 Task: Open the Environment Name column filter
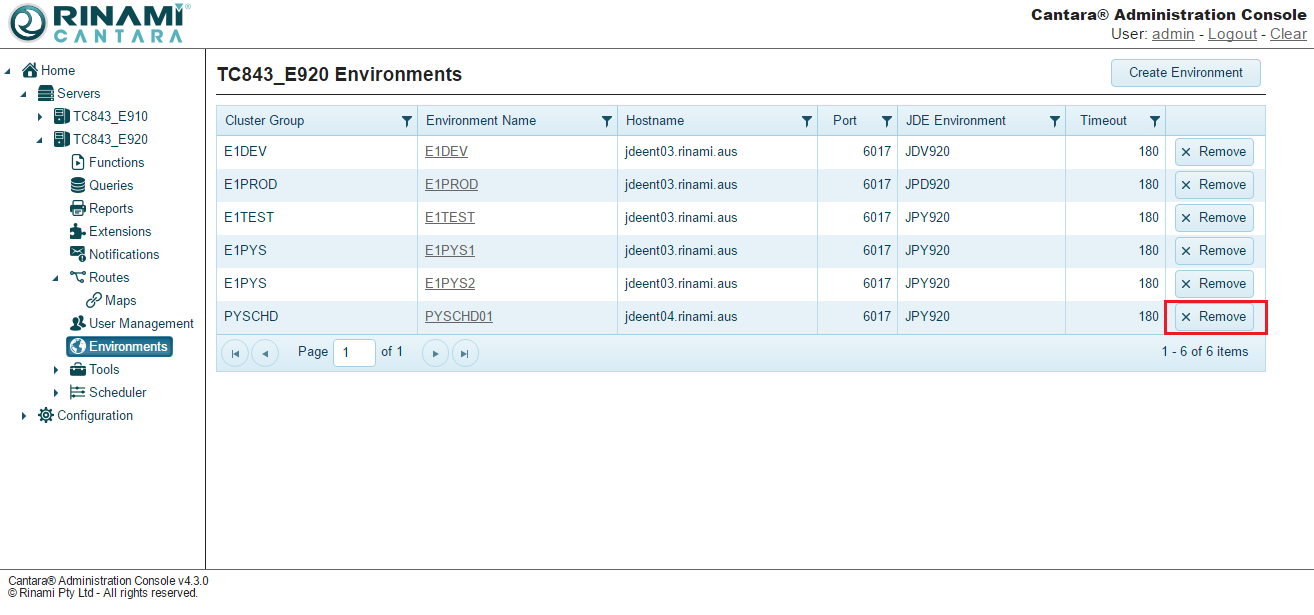(606, 121)
